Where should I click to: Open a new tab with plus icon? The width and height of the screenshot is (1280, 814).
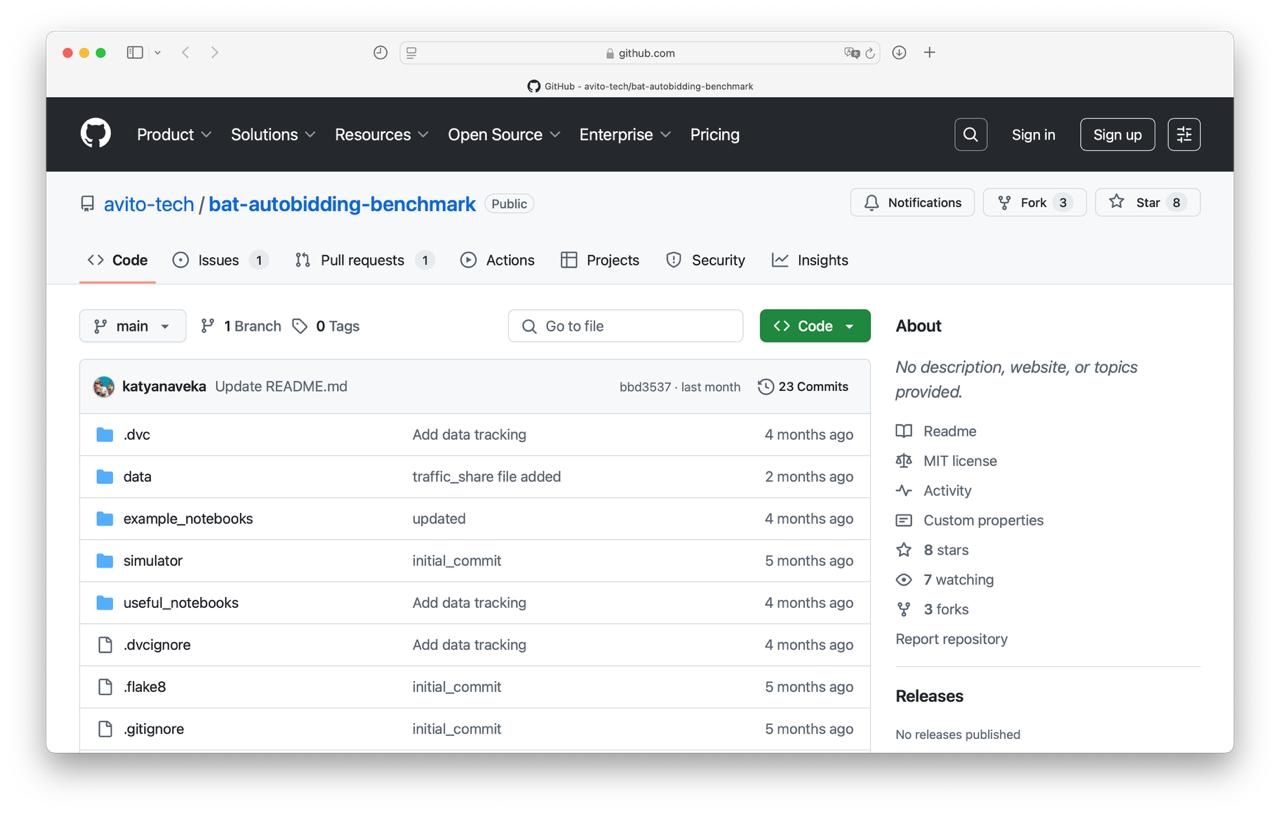click(929, 53)
